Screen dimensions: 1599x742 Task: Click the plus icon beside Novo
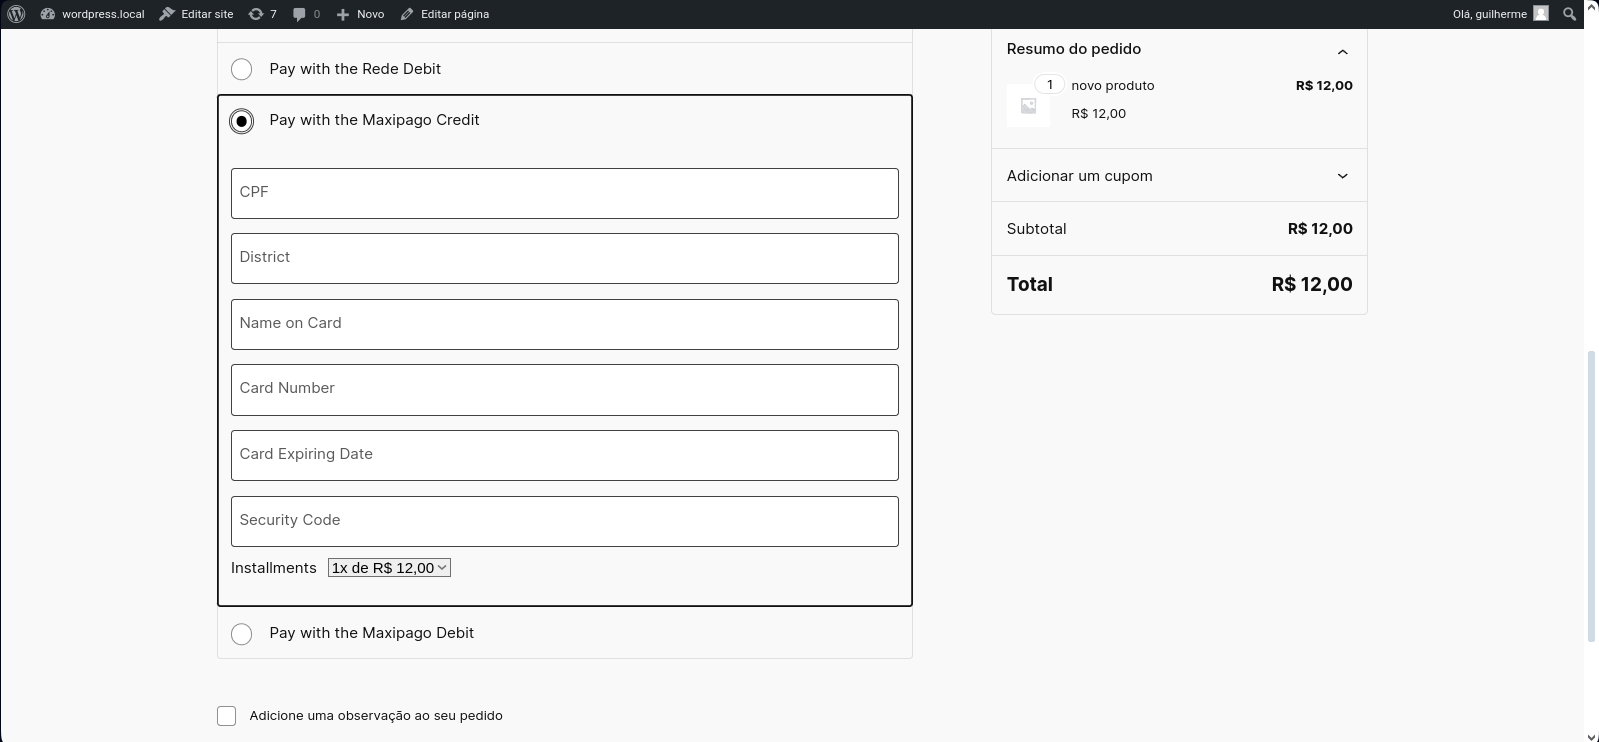point(343,14)
